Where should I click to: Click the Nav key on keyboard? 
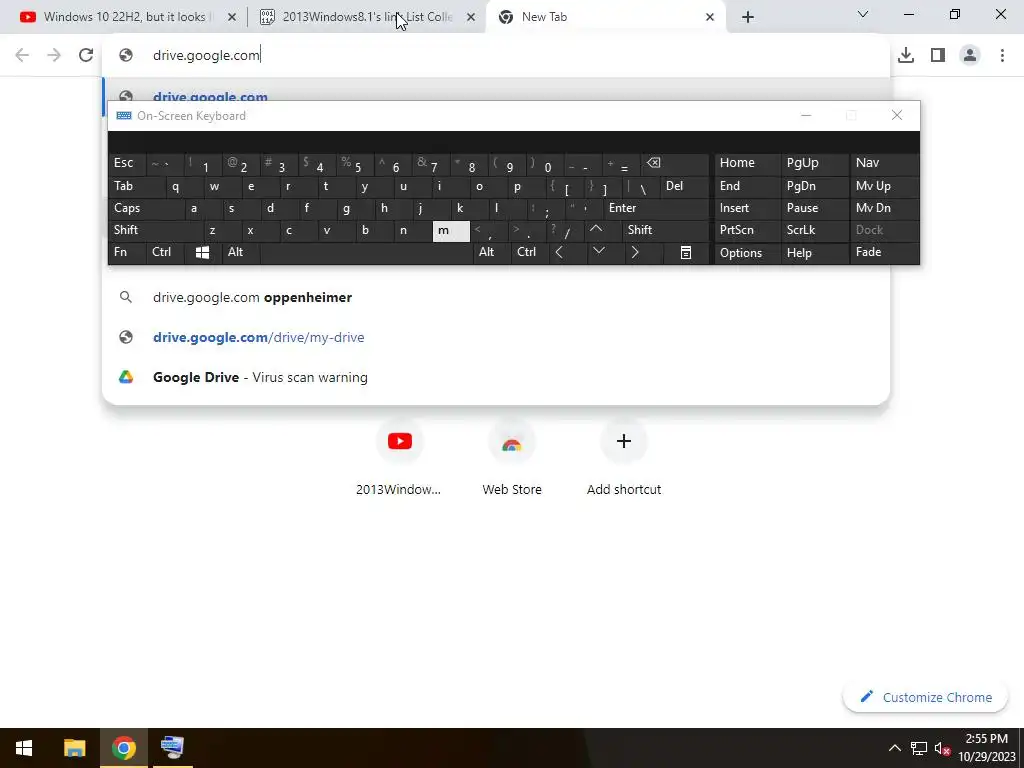click(x=884, y=163)
